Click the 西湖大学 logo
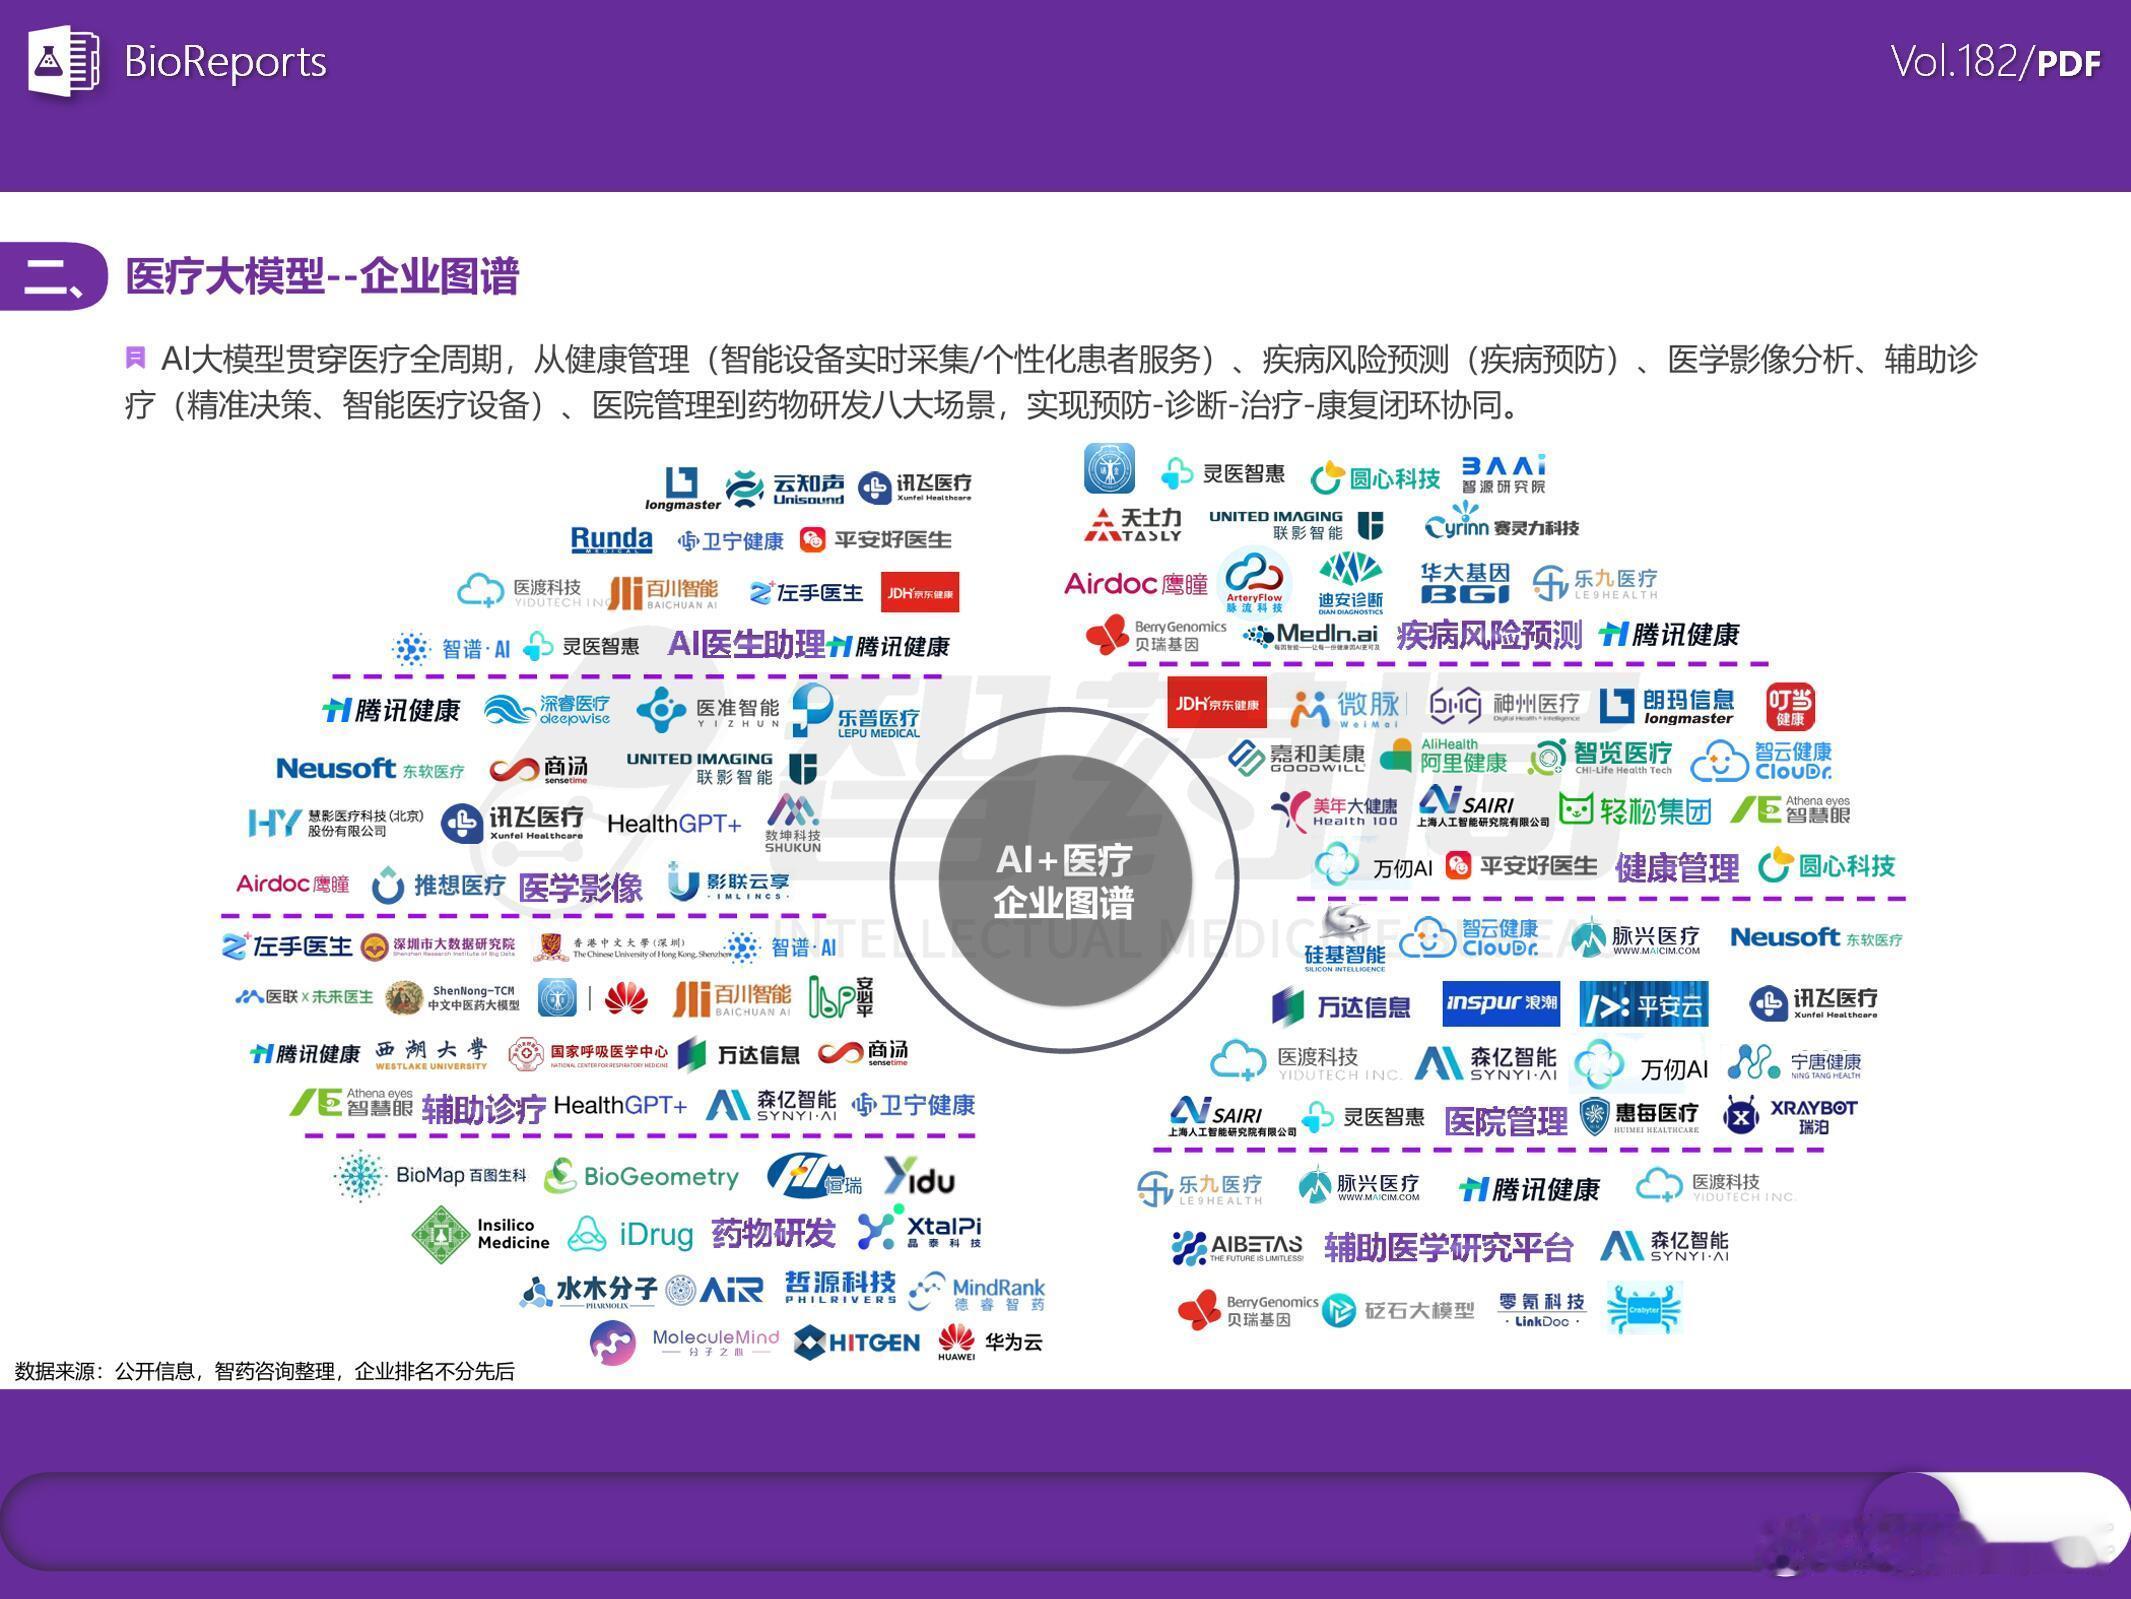Image resolution: width=2131 pixels, height=1599 pixels. pos(431,1054)
